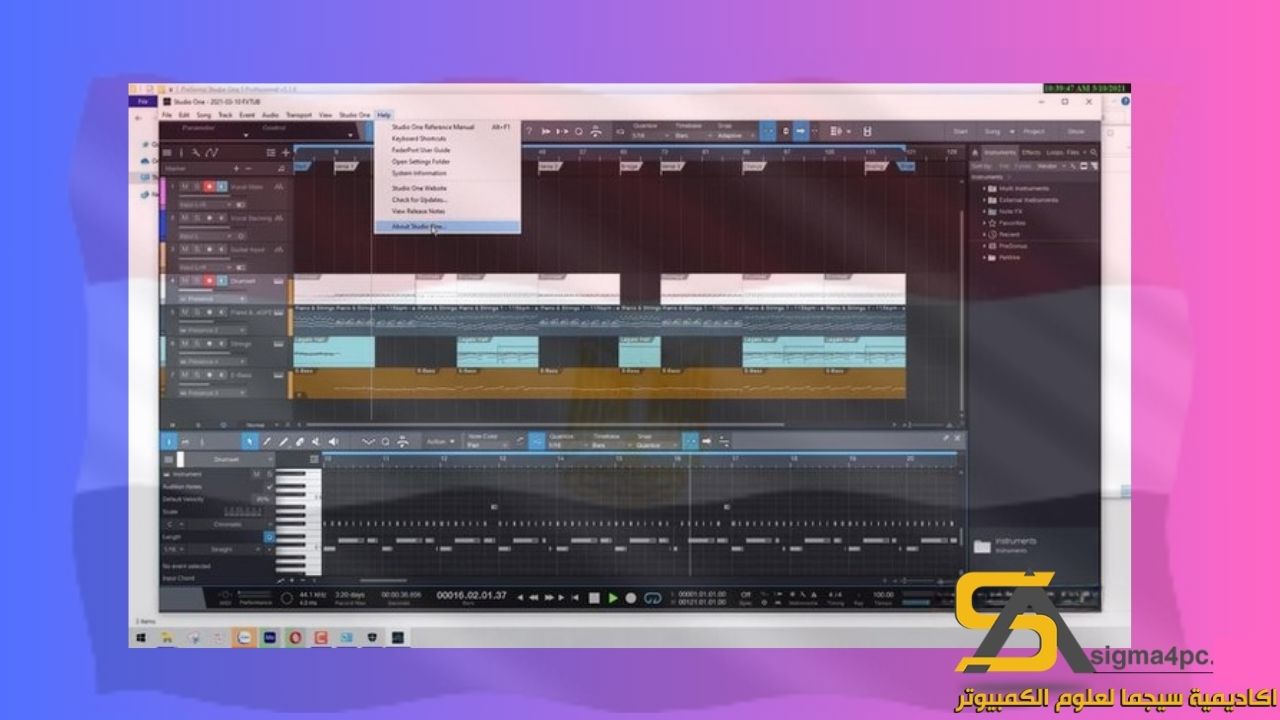Click the browser Home icon

tap(976, 152)
